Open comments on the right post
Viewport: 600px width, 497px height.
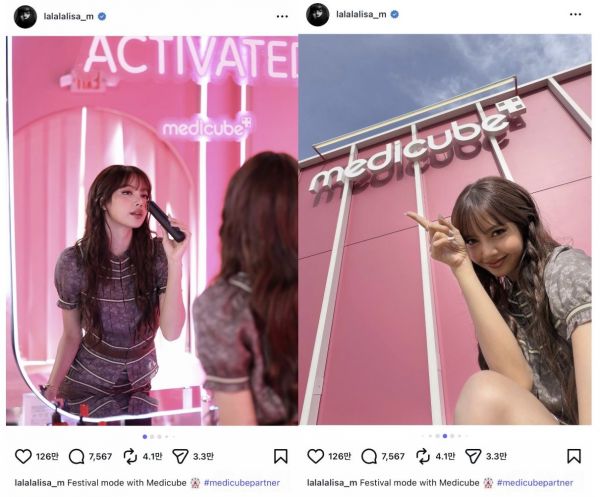(x=369, y=456)
